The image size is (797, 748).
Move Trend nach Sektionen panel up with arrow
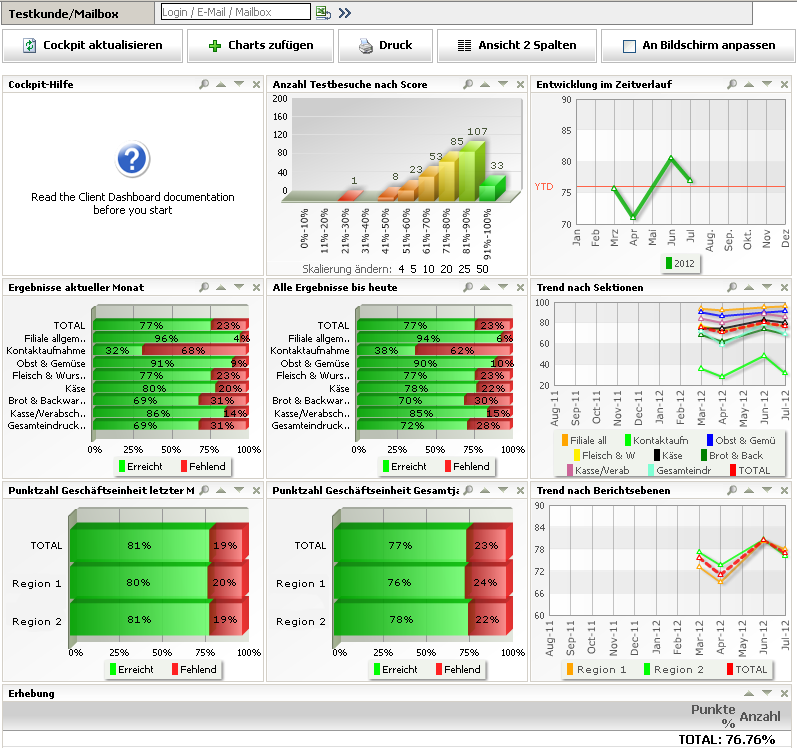point(749,288)
